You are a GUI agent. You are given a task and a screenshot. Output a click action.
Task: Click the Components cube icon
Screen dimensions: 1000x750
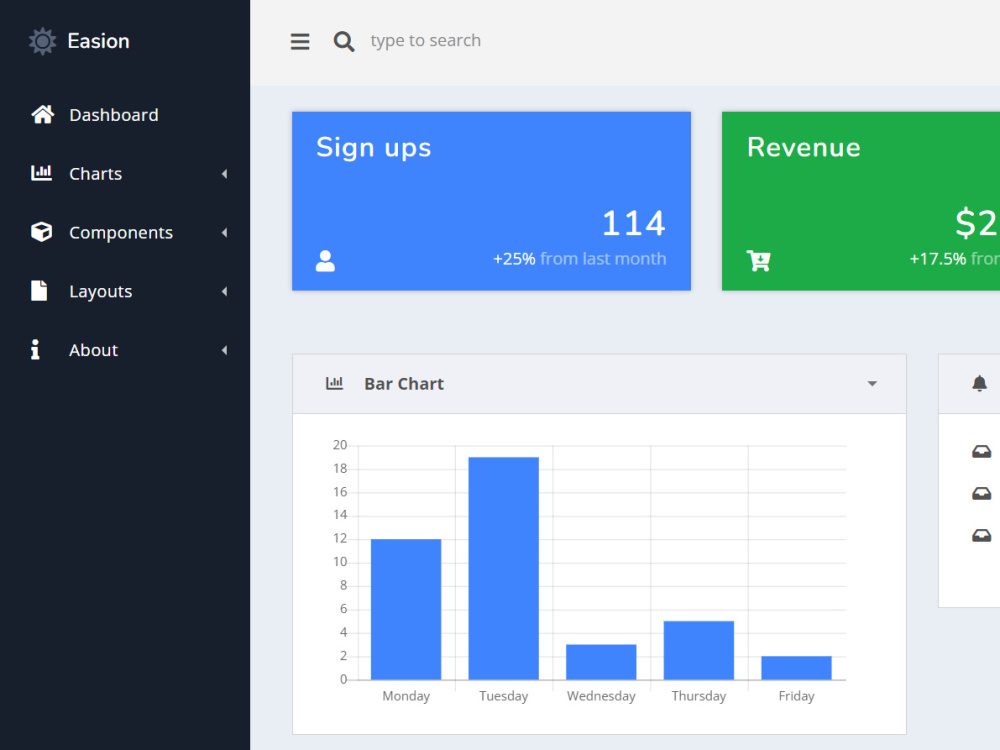[41, 232]
